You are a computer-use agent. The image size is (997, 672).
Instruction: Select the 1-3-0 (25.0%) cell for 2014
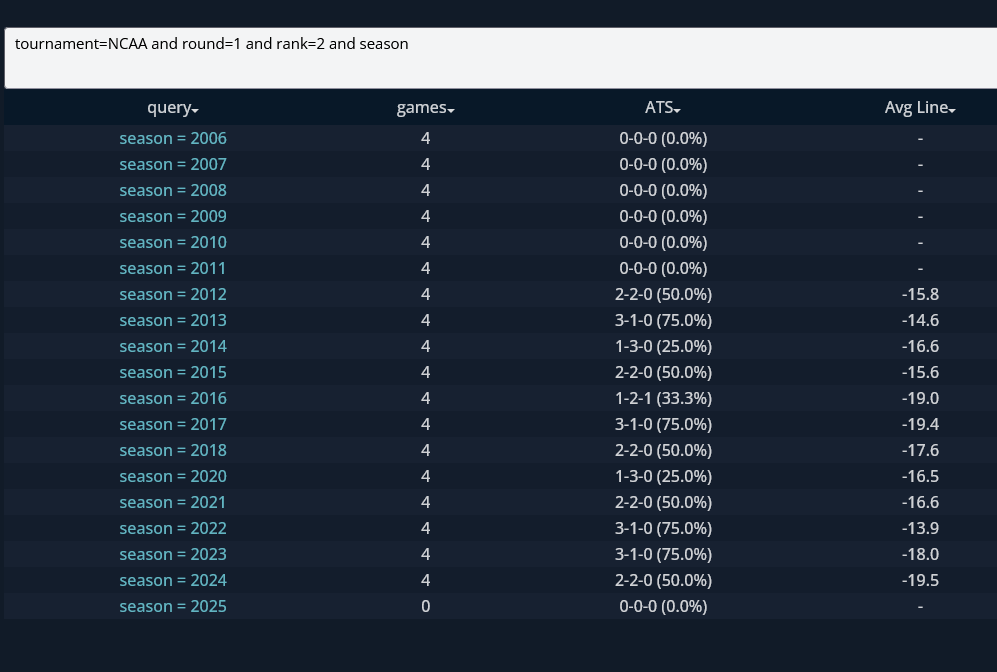coord(663,346)
